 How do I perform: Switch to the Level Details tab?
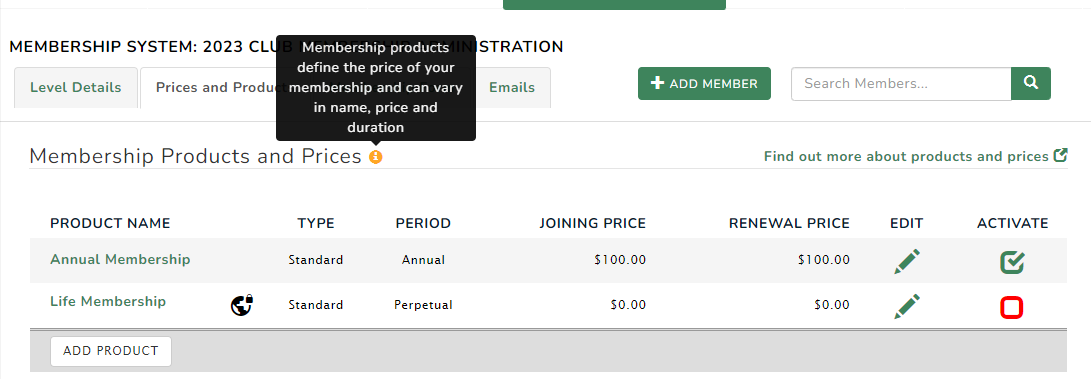[76, 88]
